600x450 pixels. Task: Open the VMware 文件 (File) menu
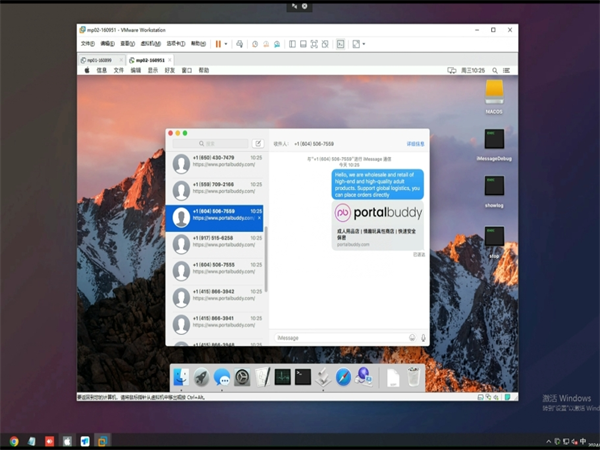[87, 44]
